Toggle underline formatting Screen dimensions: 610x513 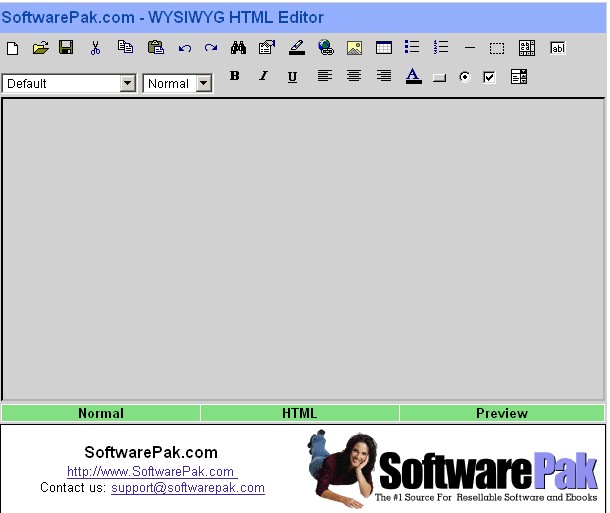(x=292, y=77)
